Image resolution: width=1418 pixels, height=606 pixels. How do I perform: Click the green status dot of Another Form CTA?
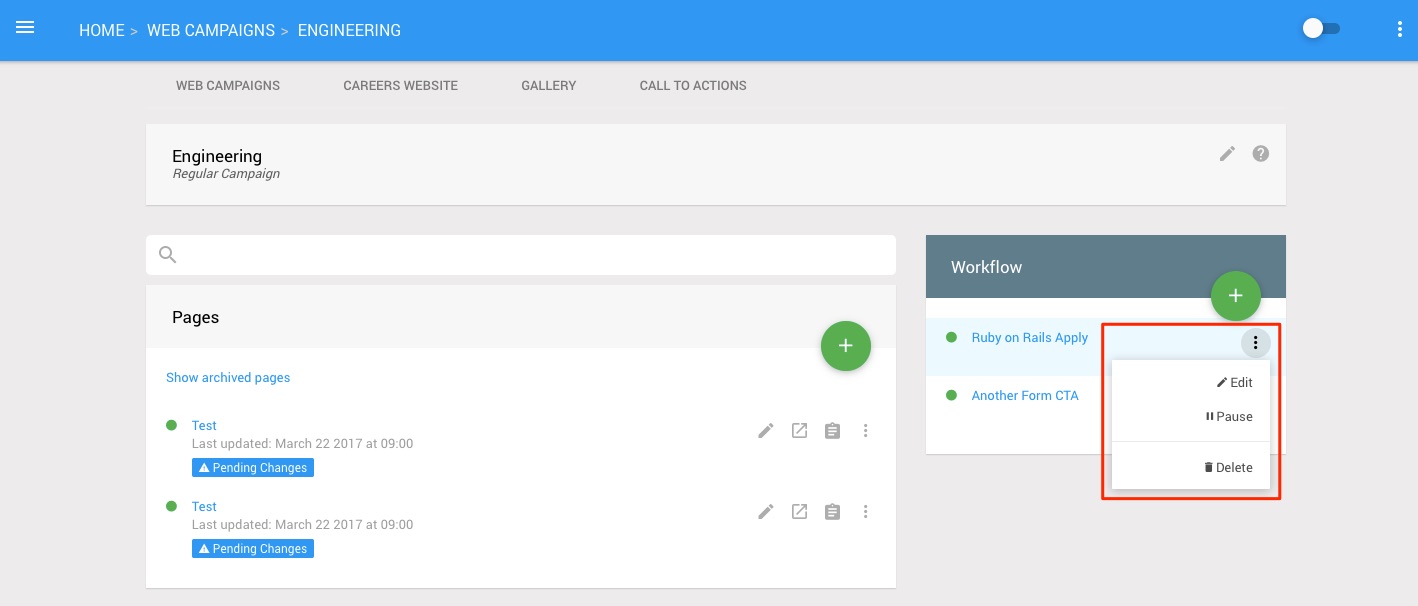point(951,395)
